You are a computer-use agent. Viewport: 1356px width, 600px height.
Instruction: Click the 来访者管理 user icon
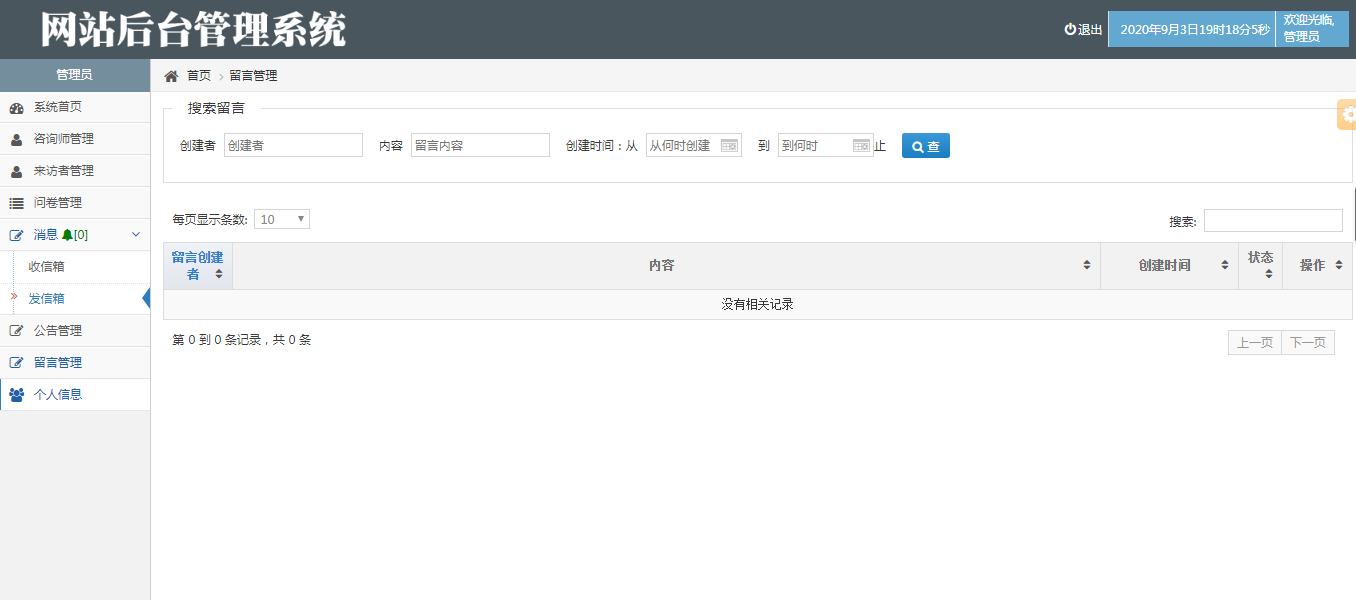(x=16, y=170)
